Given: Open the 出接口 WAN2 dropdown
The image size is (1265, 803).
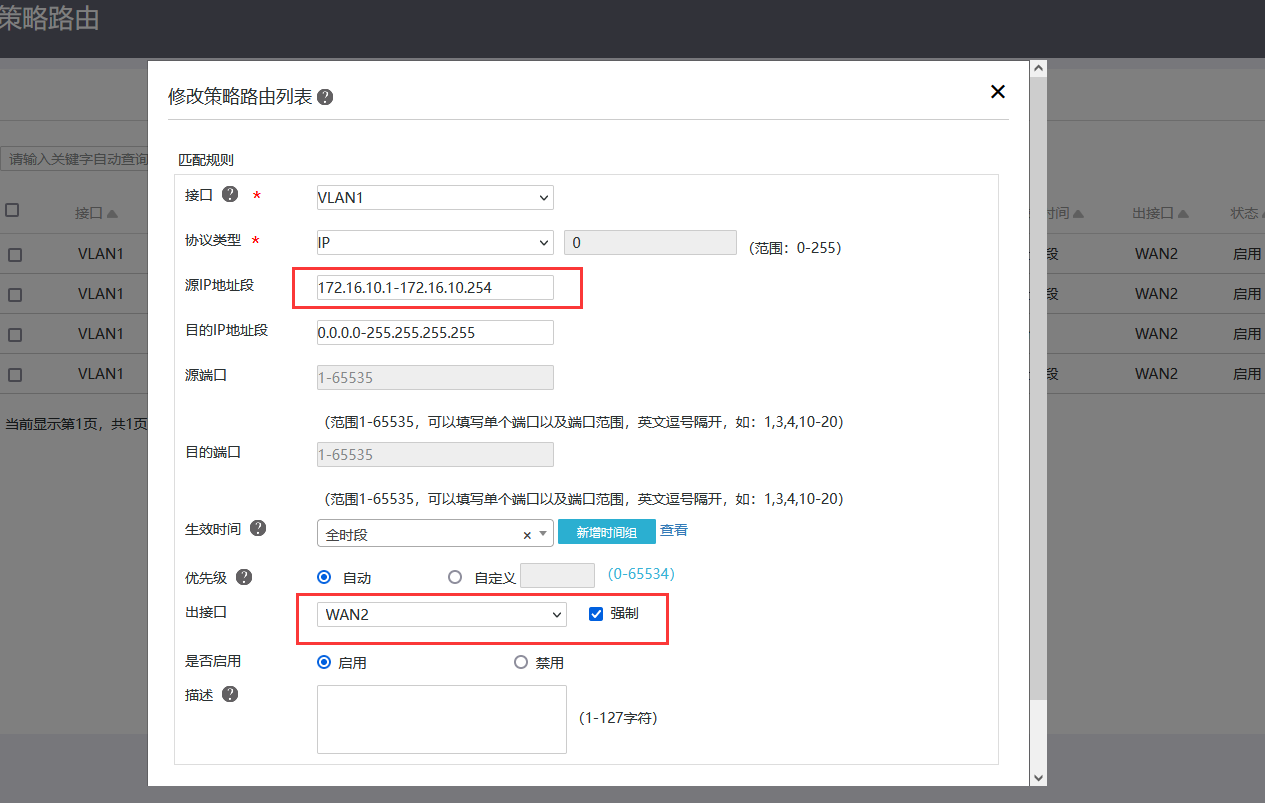Looking at the screenshot, I should coord(442,614).
